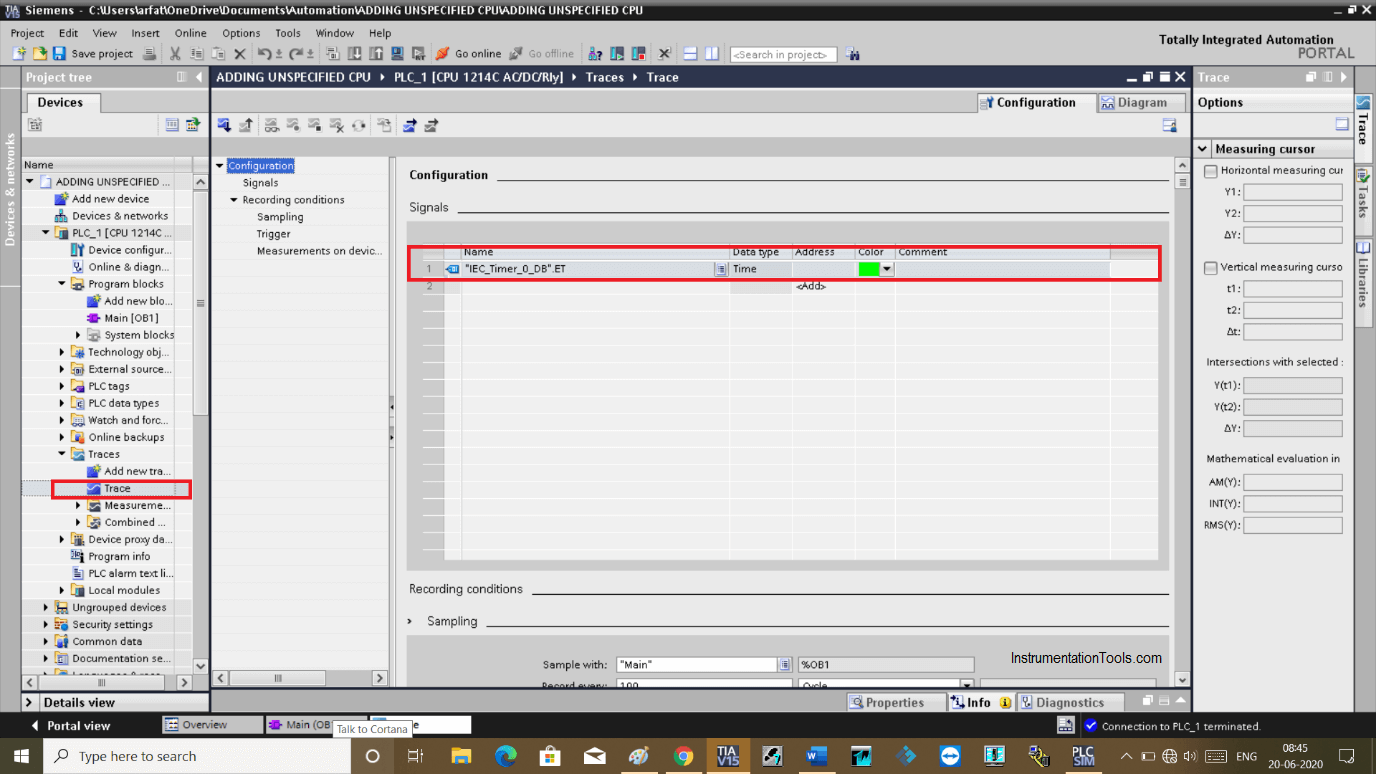The height and width of the screenshot is (774, 1376).
Task: Switch to Portal view
Action: click(x=70, y=725)
